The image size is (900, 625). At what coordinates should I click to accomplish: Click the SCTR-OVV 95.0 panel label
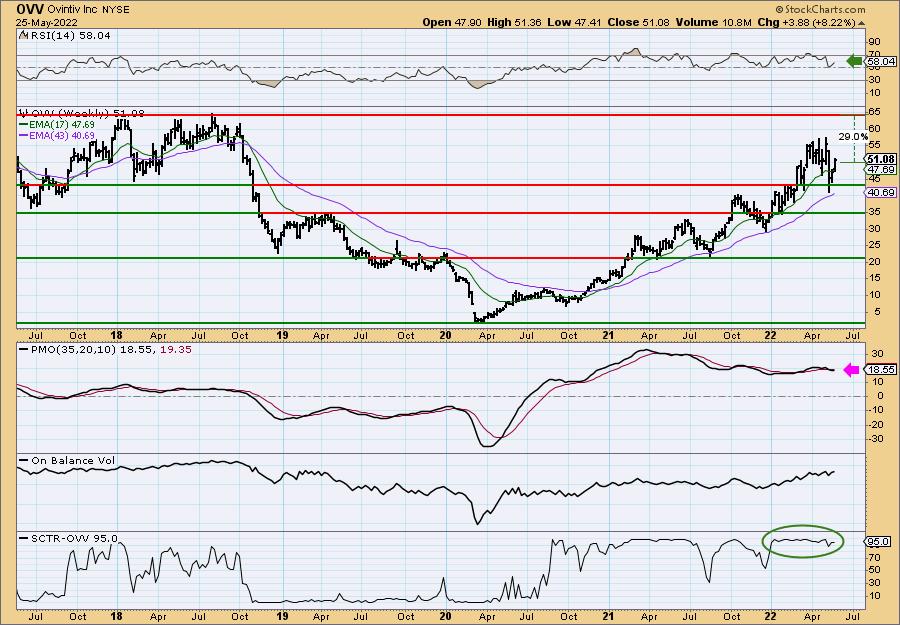click(x=73, y=538)
